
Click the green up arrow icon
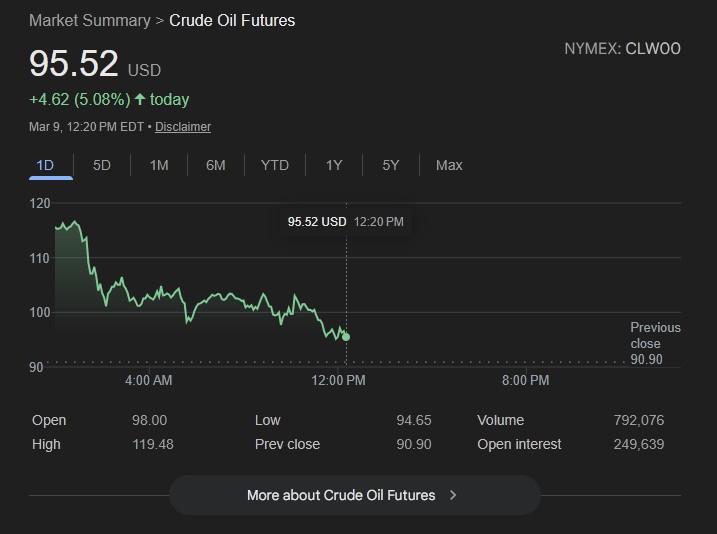[x=140, y=99]
